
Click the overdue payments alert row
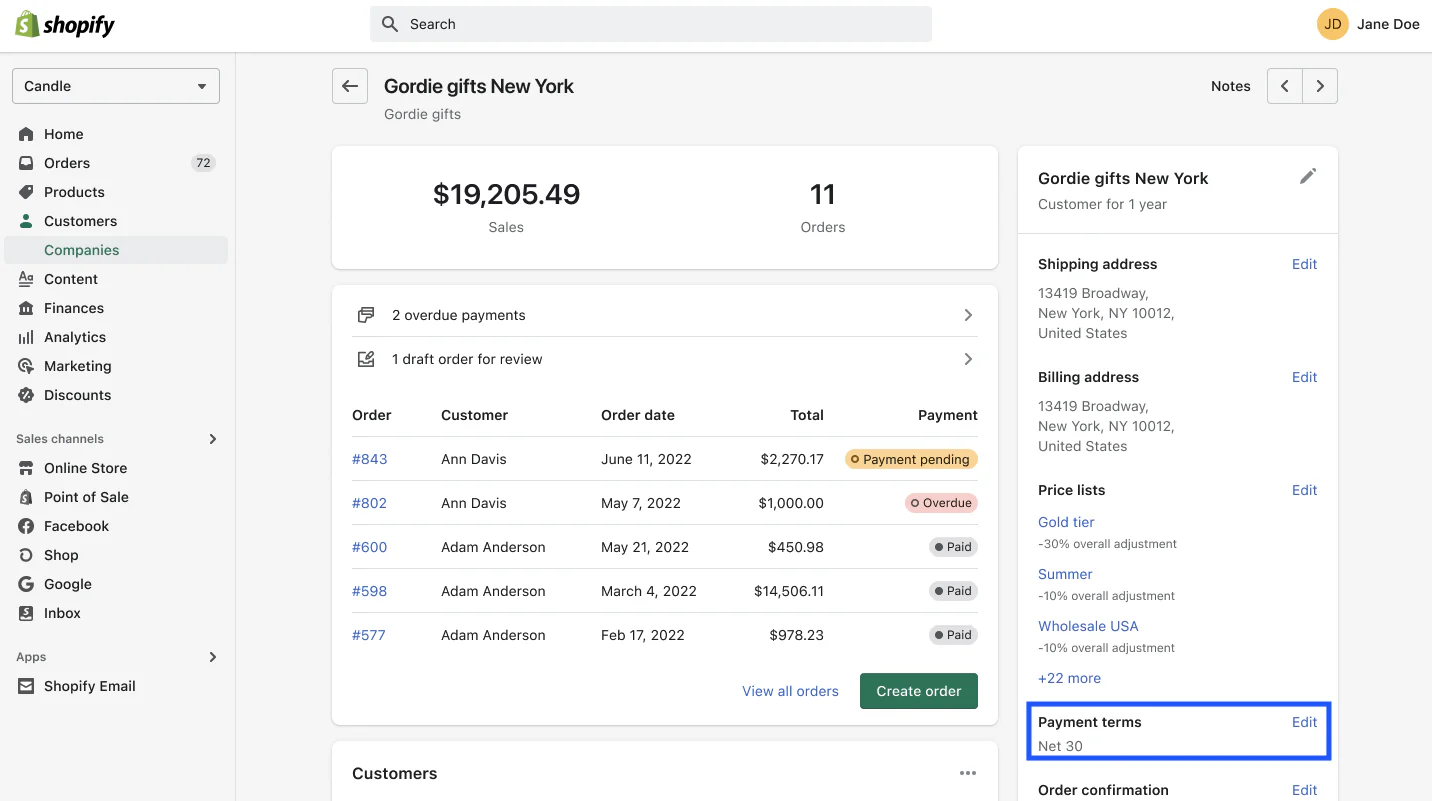[664, 314]
